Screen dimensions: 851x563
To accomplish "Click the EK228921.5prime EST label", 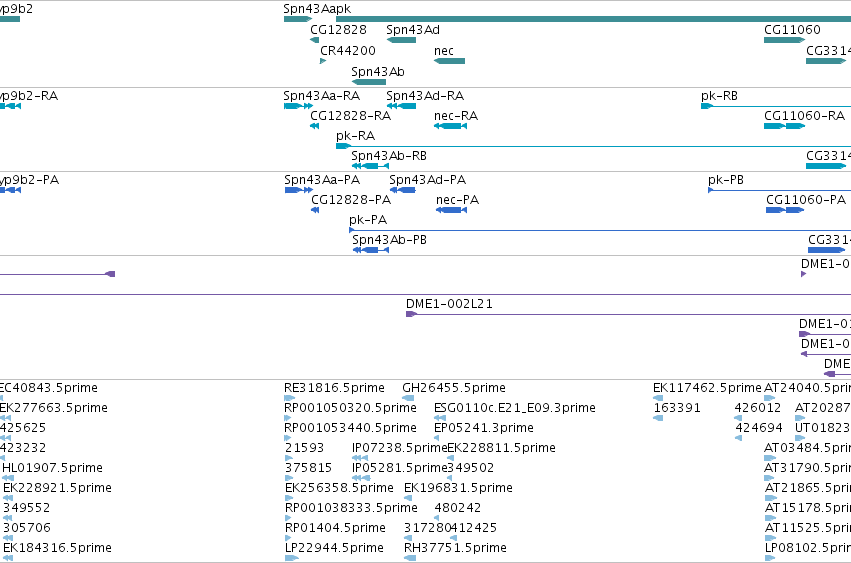I will pos(57,488).
